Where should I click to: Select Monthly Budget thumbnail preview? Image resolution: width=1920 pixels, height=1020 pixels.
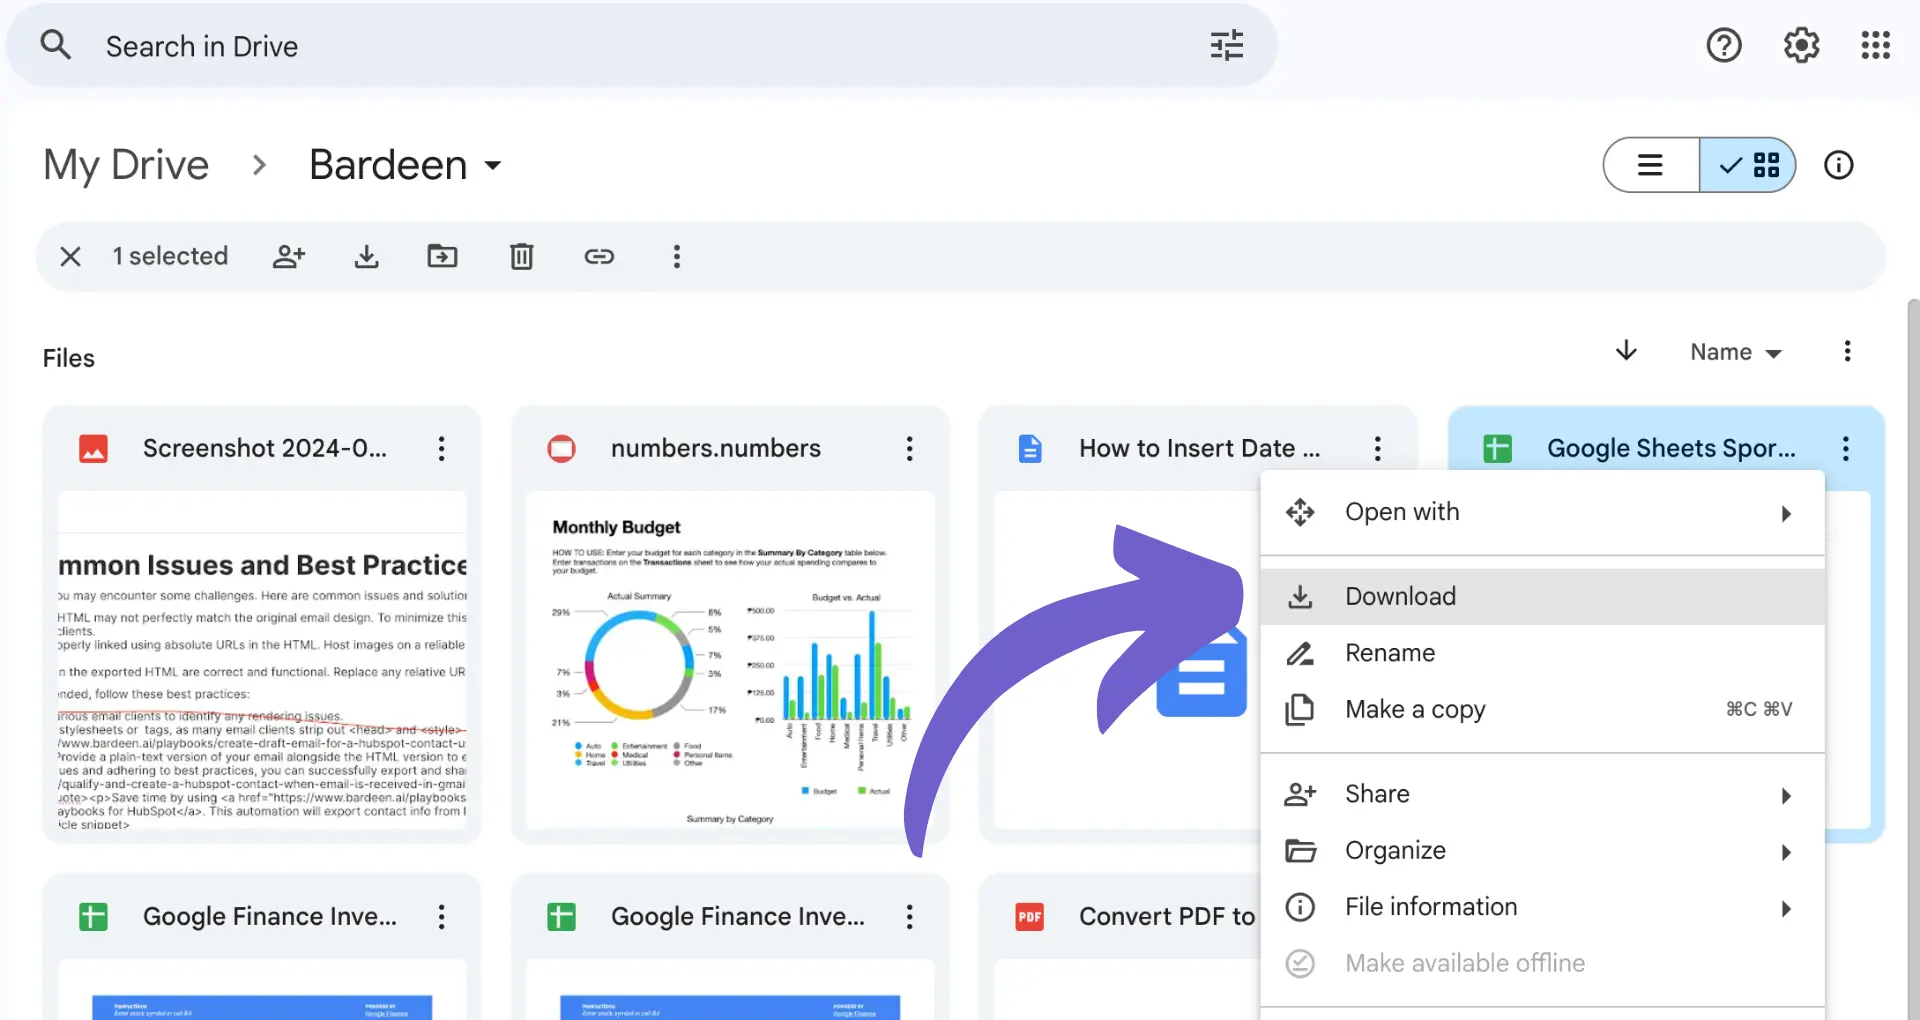[730, 660]
